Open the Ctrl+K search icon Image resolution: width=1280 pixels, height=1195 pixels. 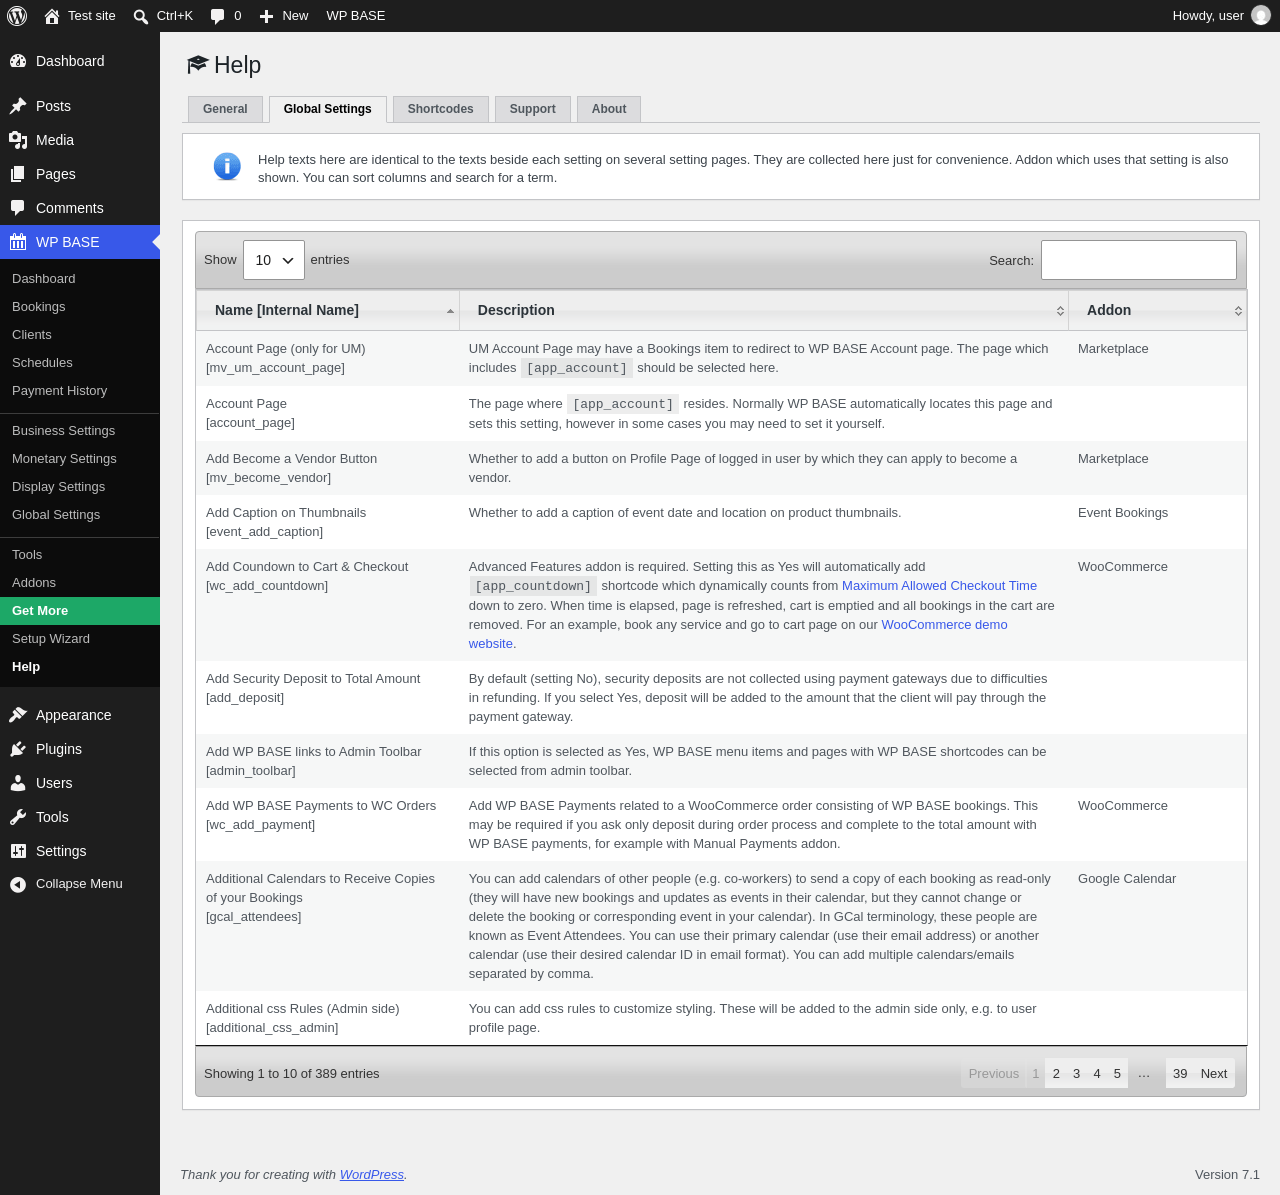141,16
